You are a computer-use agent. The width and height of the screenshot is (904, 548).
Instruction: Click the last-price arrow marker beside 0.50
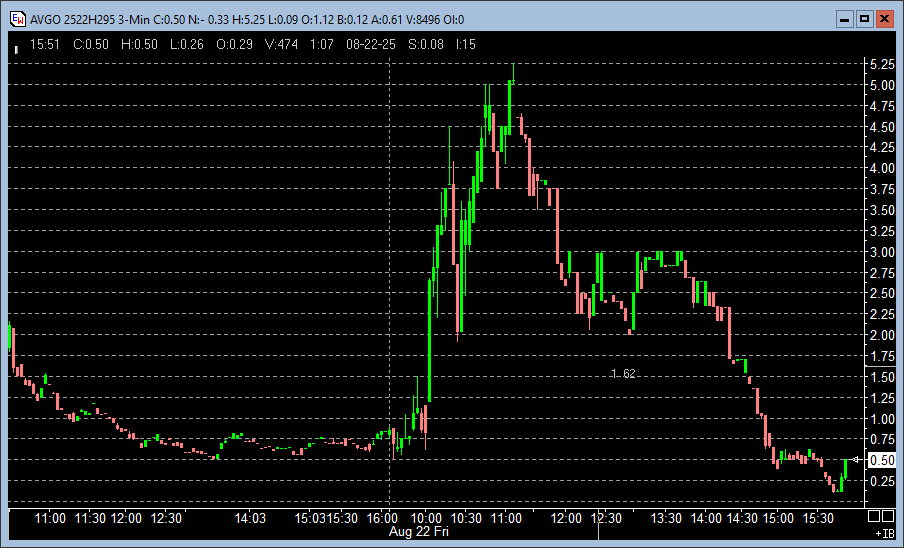(x=856, y=459)
